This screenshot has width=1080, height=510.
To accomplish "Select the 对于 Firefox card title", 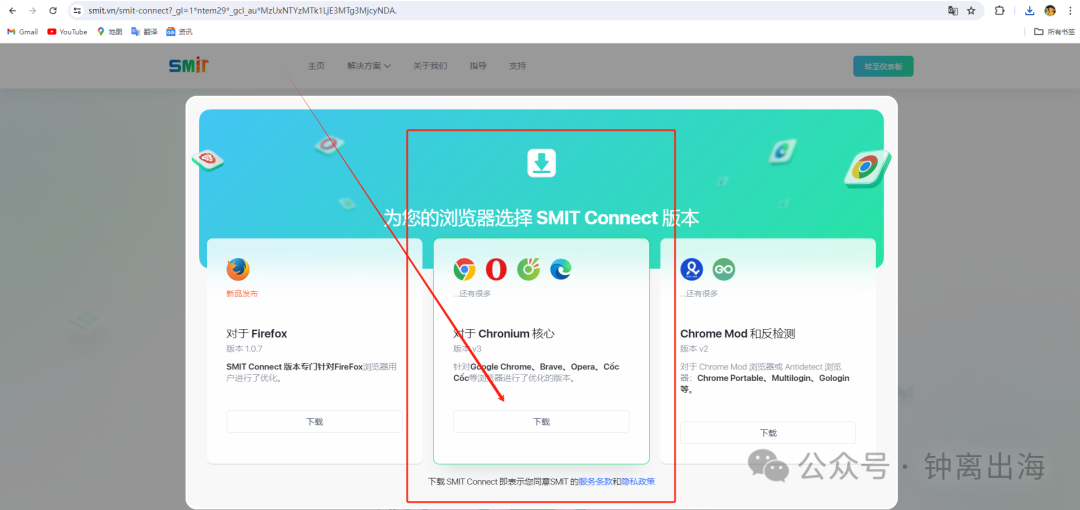I will point(257,334).
